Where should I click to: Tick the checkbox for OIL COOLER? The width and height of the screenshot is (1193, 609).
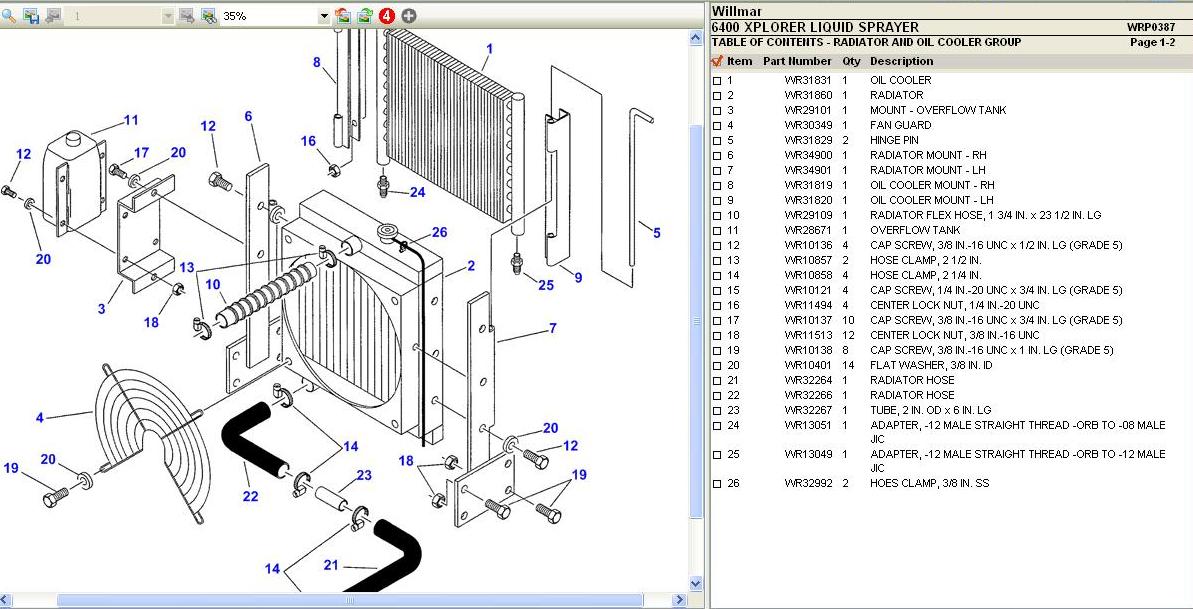point(717,81)
